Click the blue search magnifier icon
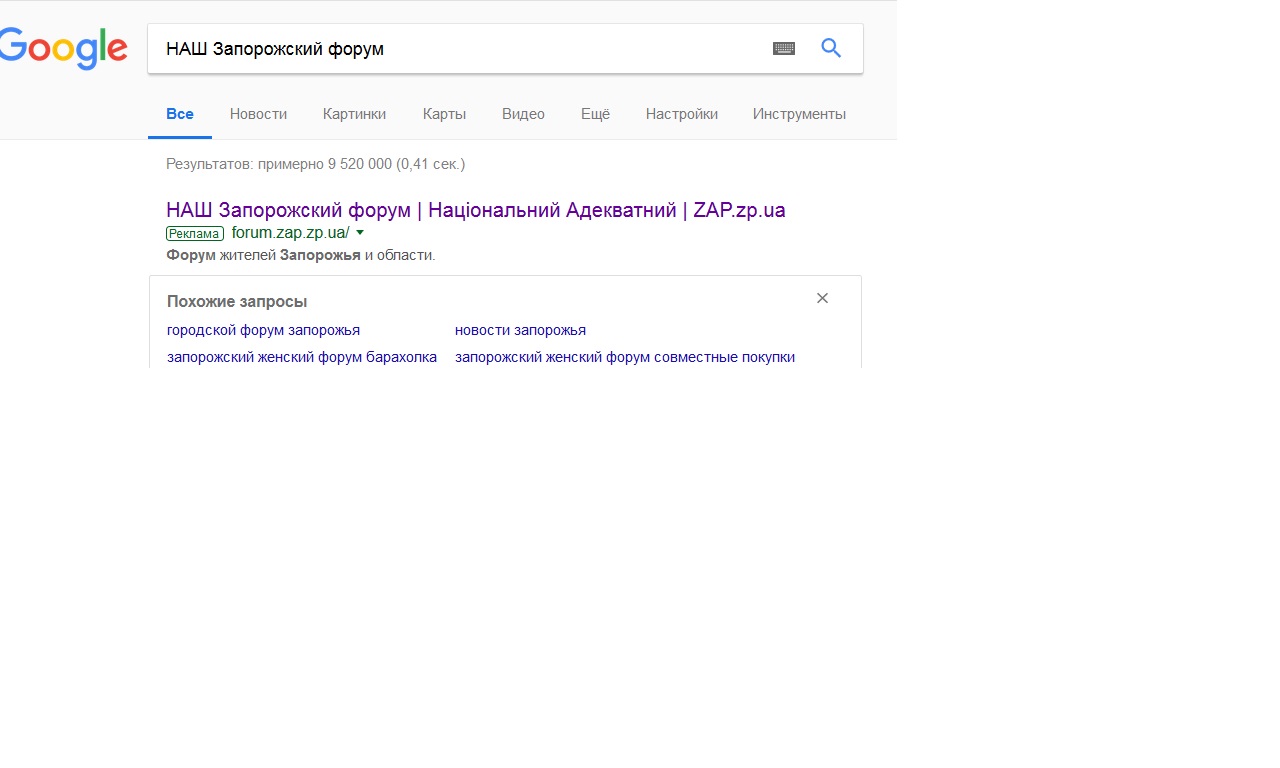The width and height of the screenshot is (1280, 768). [x=831, y=48]
